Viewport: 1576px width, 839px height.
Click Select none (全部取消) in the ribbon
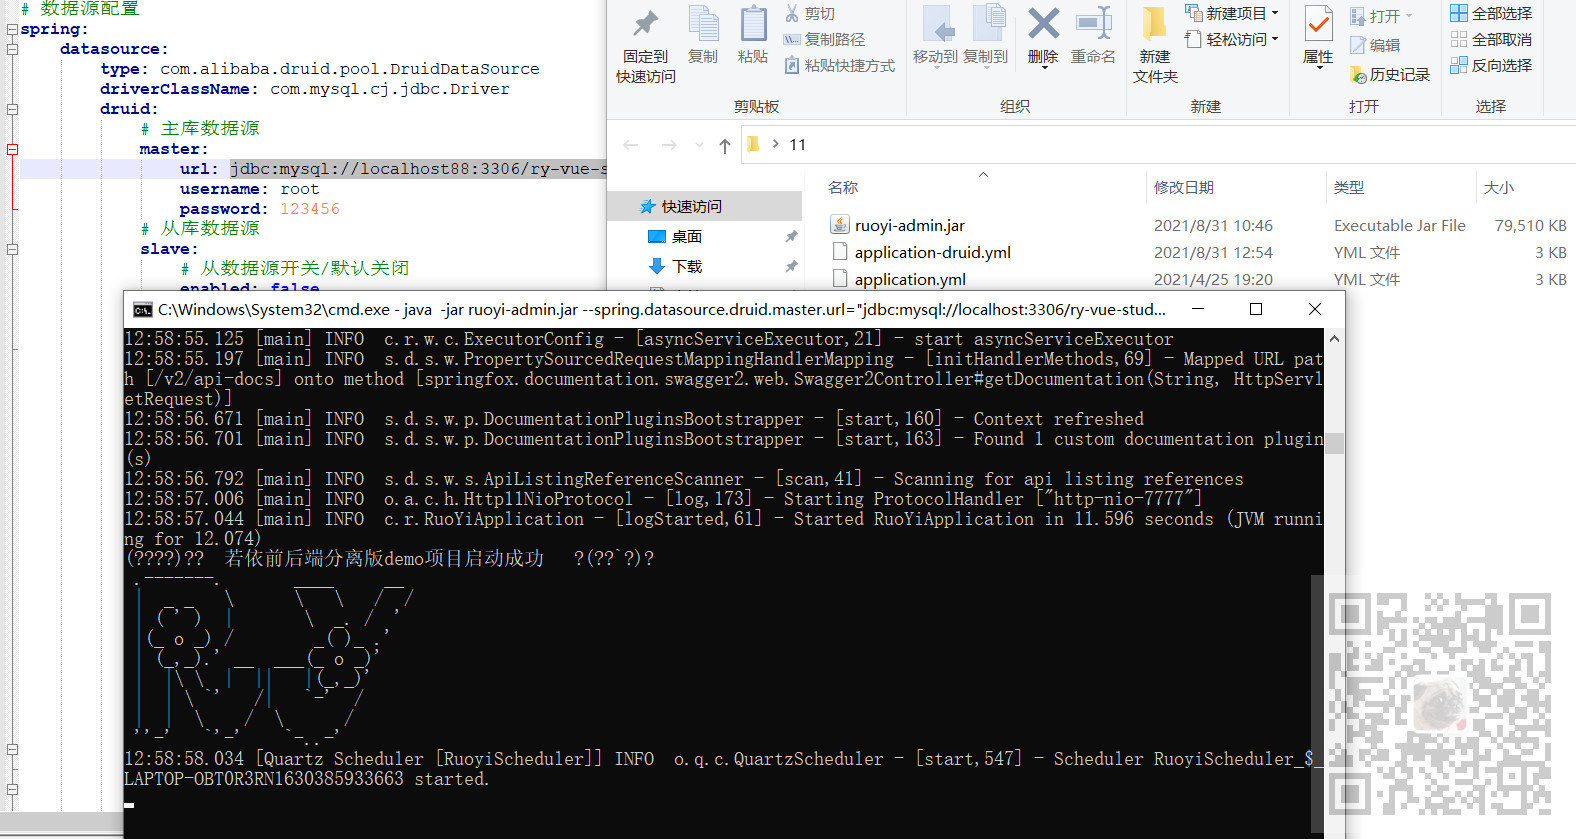1491,40
